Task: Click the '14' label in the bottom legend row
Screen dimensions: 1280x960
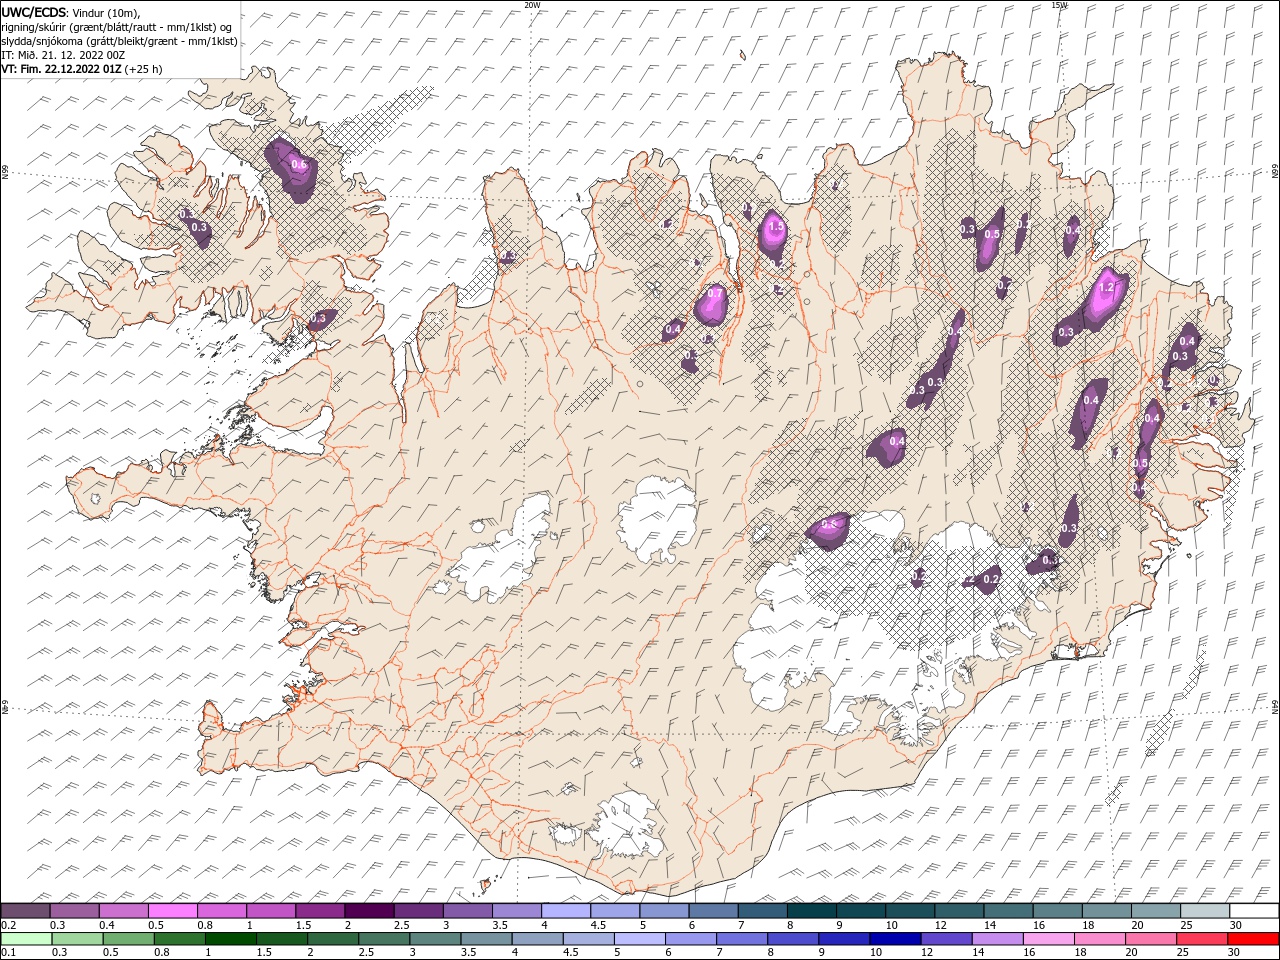Action: pos(978,952)
